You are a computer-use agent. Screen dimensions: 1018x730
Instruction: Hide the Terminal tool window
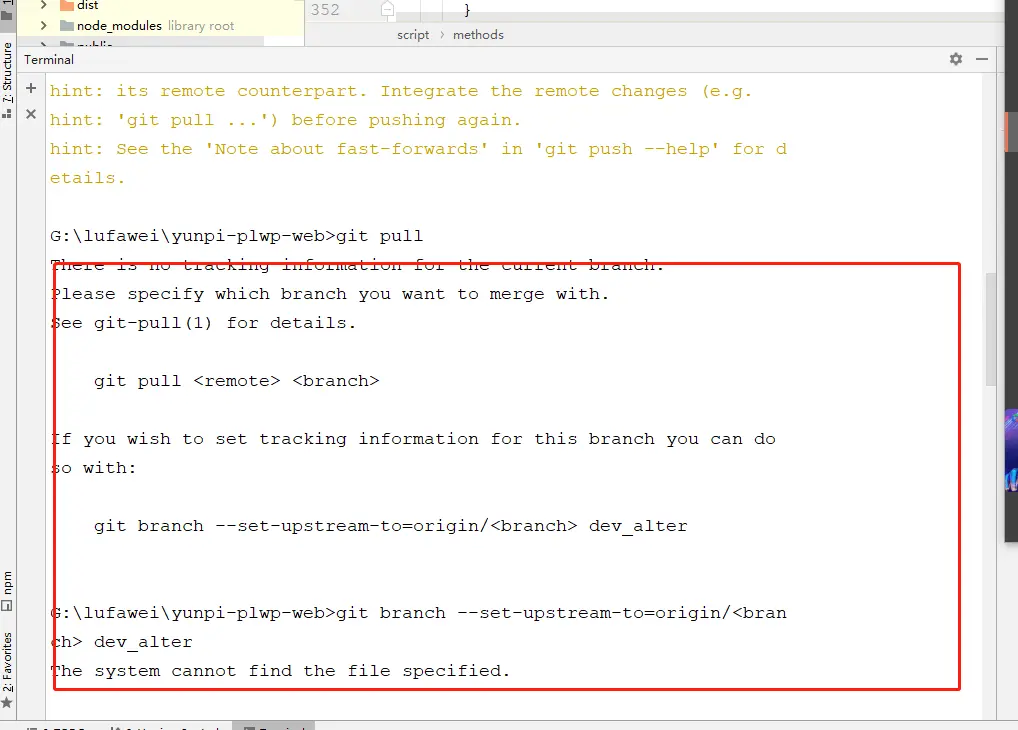[x=982, y=59]
